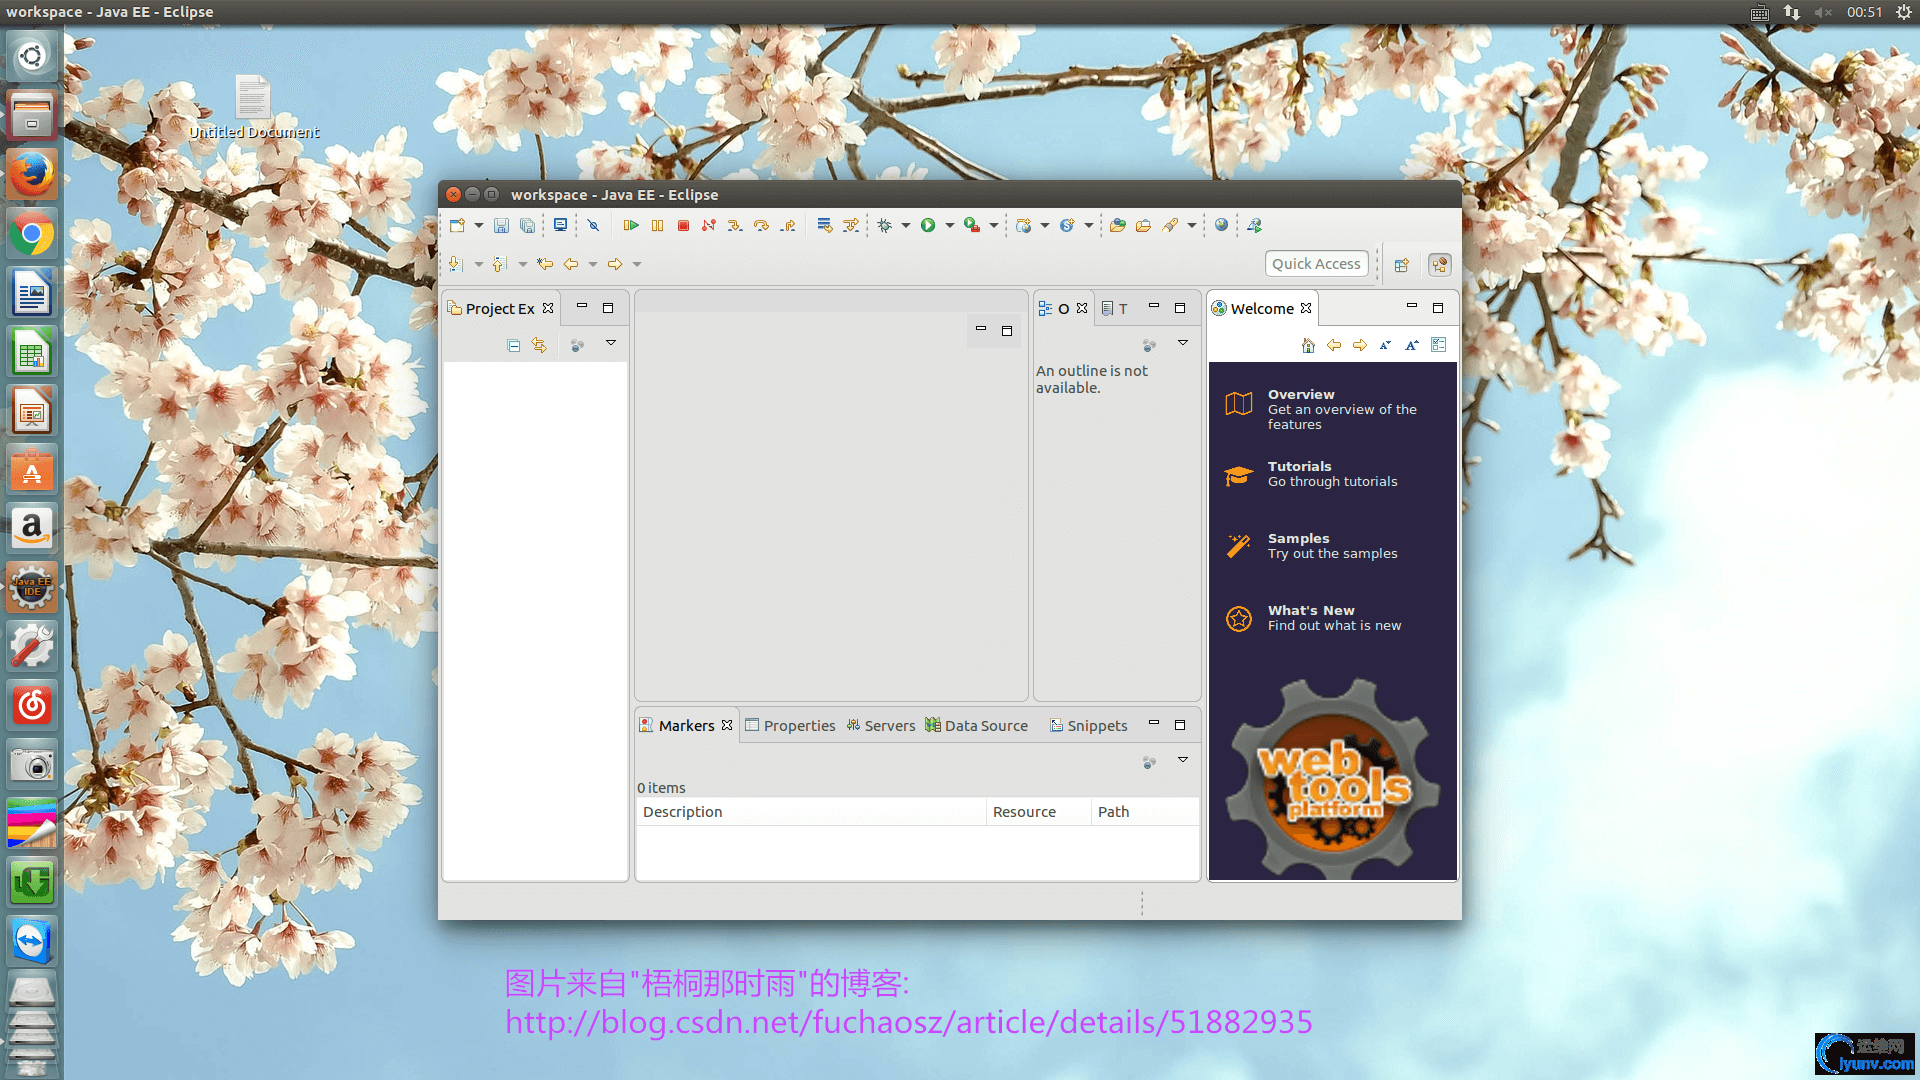Open the Forward navigation history dropdown
Screen dimensions: 1920x1080
pyautogui.click(x=637, y=265)
